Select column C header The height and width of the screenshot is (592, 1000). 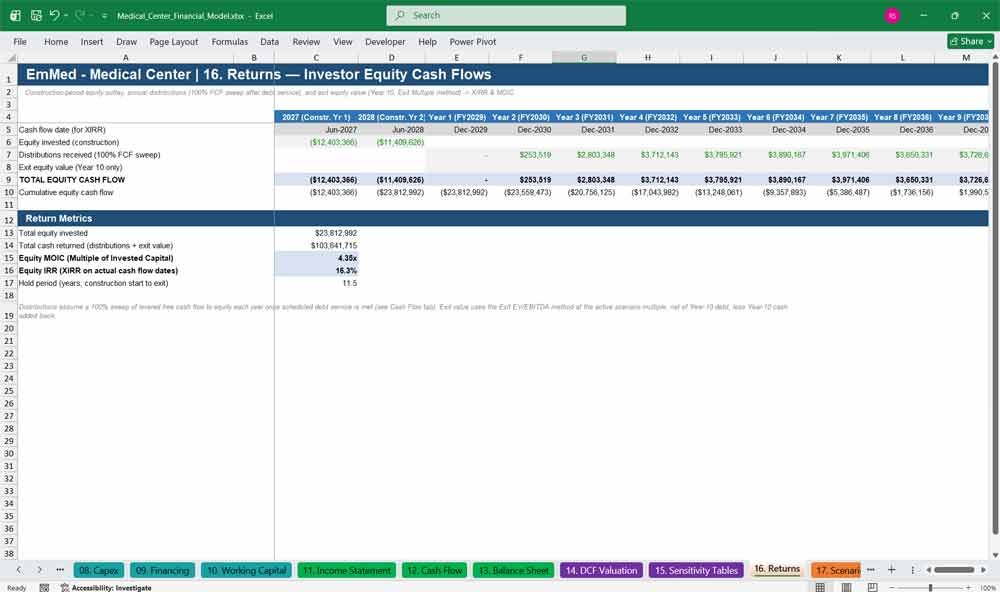pos(316,57)
